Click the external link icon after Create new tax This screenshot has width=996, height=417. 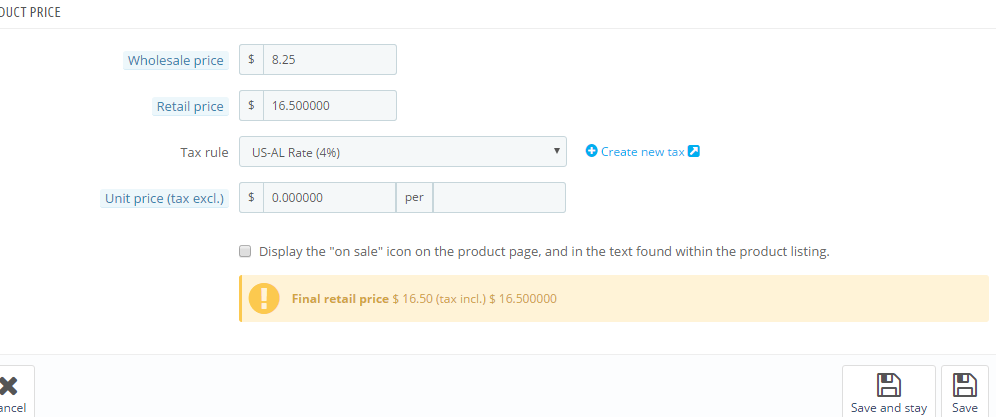coord(694,151)
